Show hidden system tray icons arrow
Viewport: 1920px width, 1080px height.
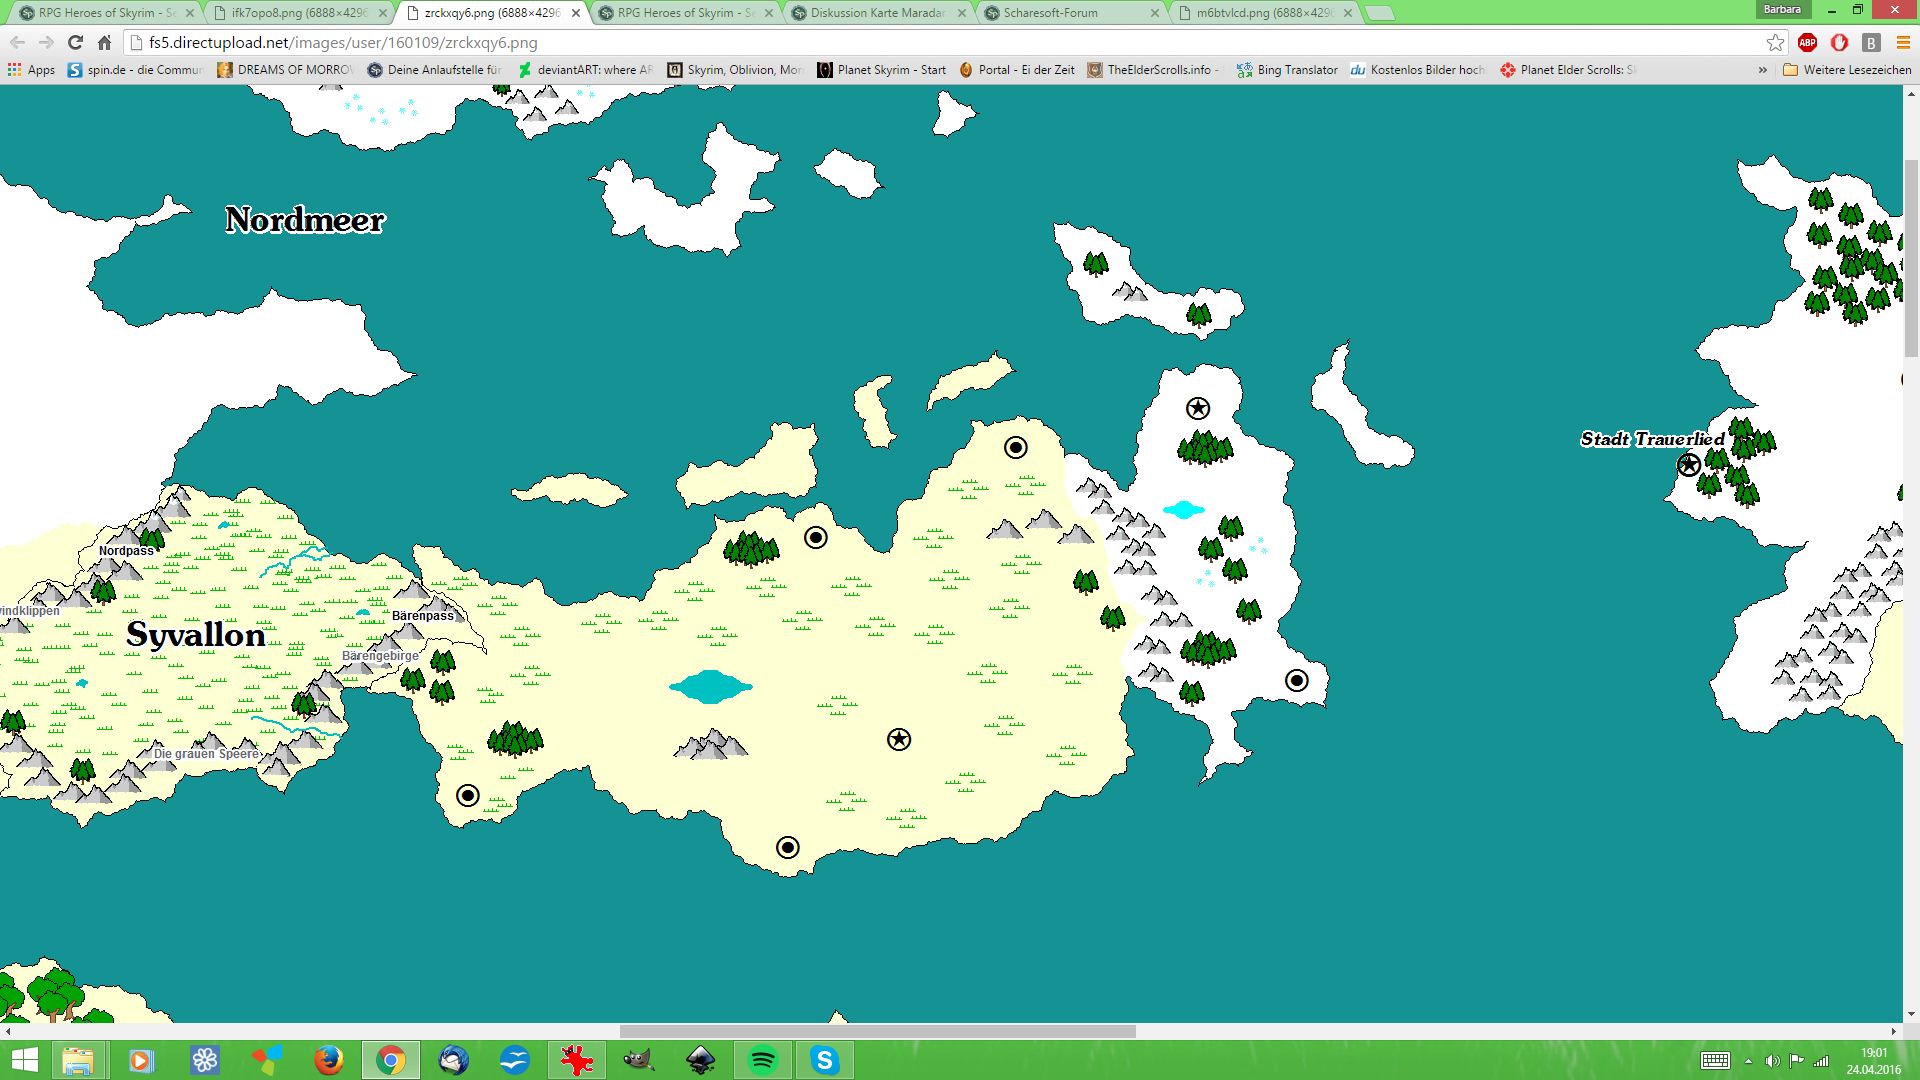click(1748, 1061)
